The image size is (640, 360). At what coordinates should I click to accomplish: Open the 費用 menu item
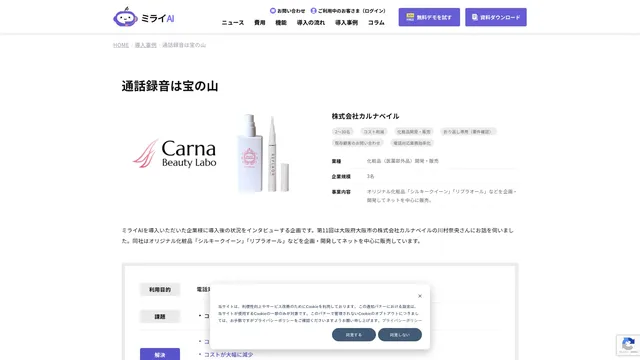[260, 23]
